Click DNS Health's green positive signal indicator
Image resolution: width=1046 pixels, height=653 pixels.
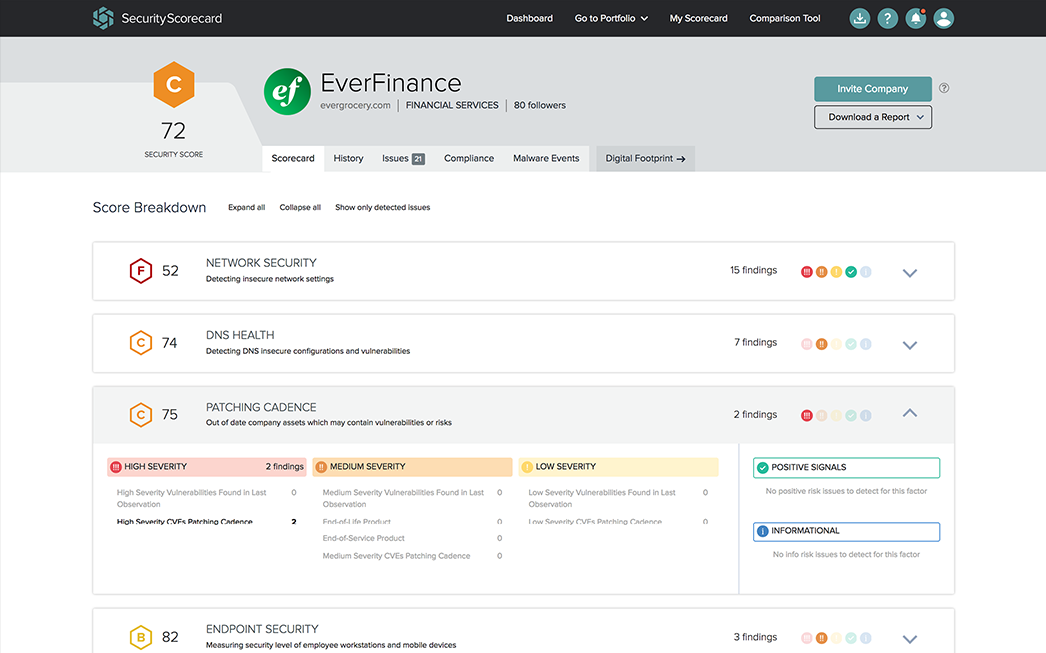click(x=851, y=344)
